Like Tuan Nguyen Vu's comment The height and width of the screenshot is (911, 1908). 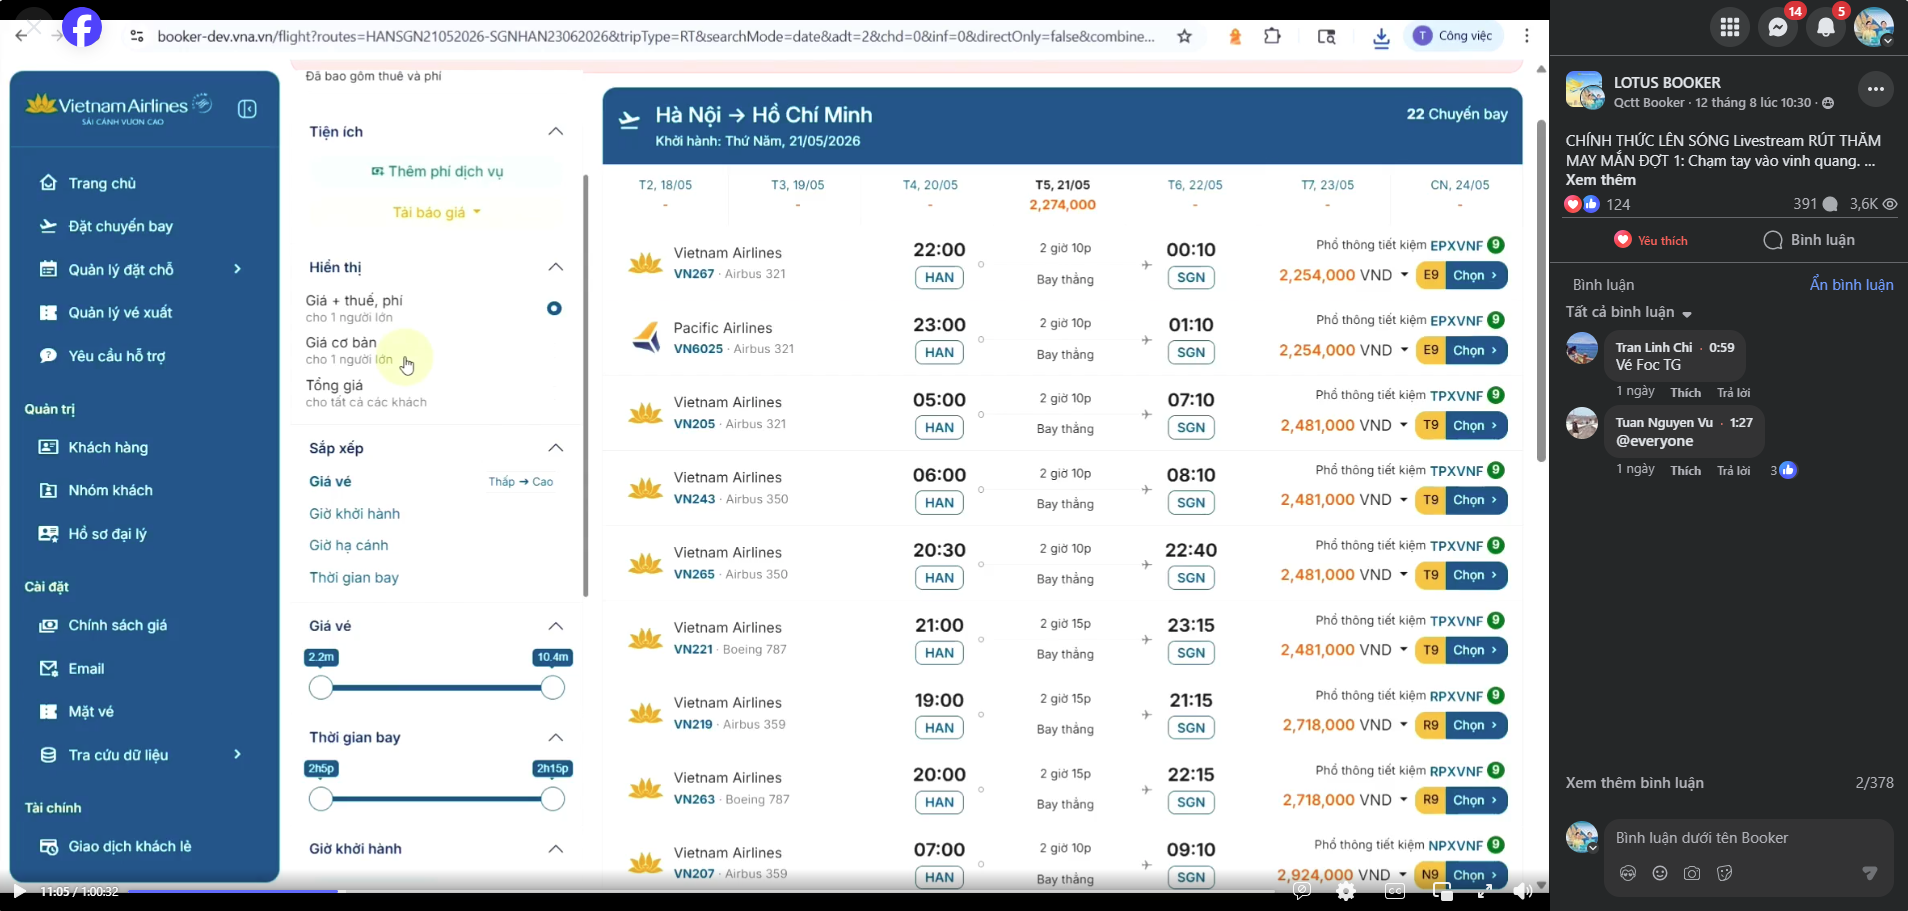click(x=1685, y=471)
